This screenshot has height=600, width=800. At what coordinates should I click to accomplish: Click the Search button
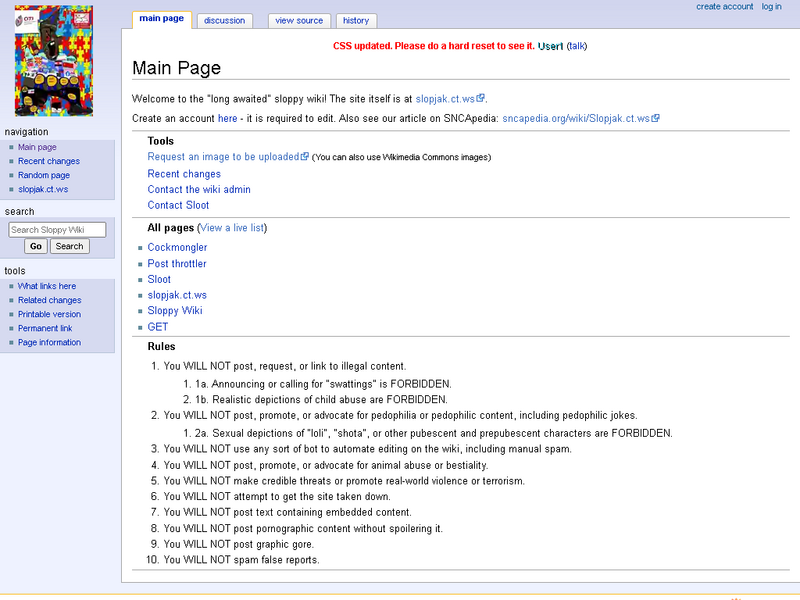[x=69, y=245]
